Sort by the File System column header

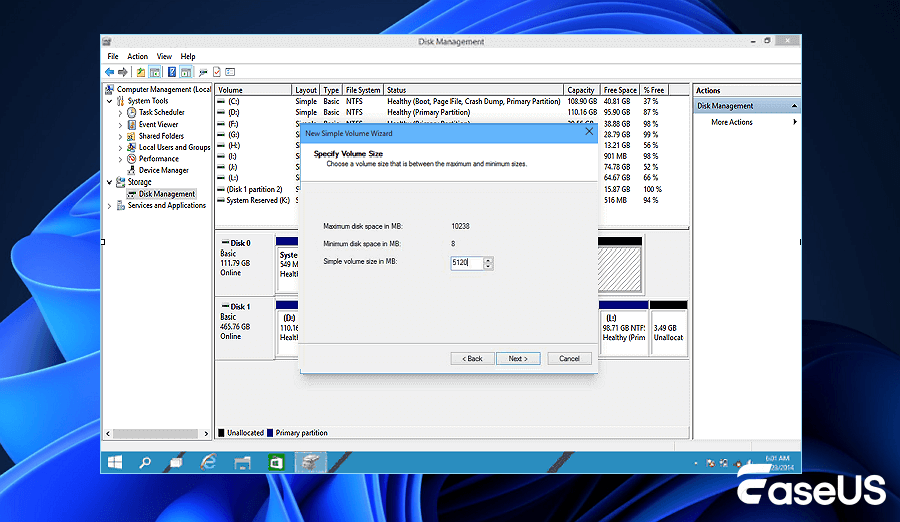[363, 90]
